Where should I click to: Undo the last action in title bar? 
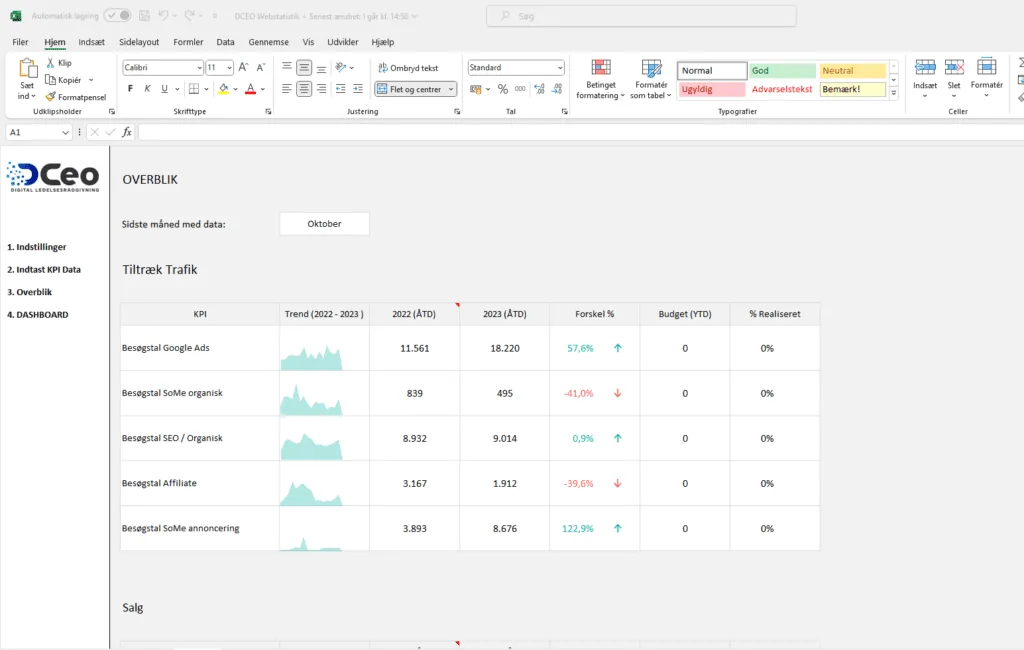163,16
